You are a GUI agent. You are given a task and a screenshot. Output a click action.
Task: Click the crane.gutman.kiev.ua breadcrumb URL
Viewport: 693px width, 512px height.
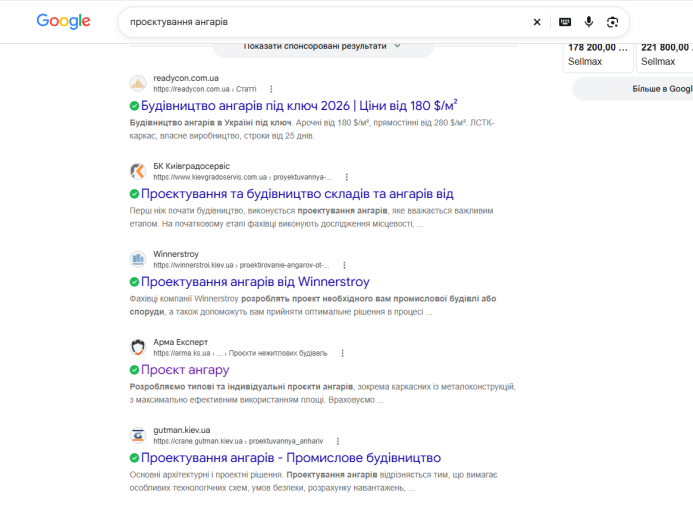238,441
